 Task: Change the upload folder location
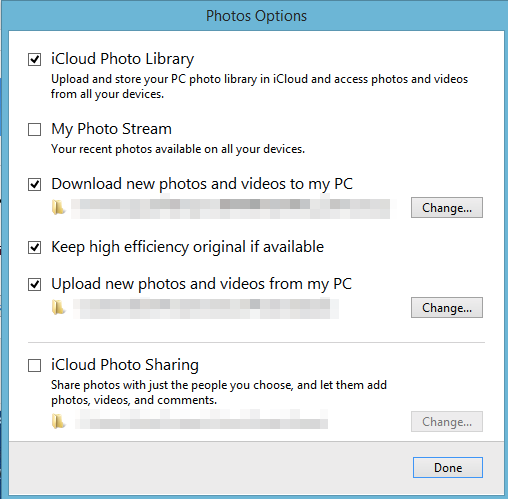point(447,308)
